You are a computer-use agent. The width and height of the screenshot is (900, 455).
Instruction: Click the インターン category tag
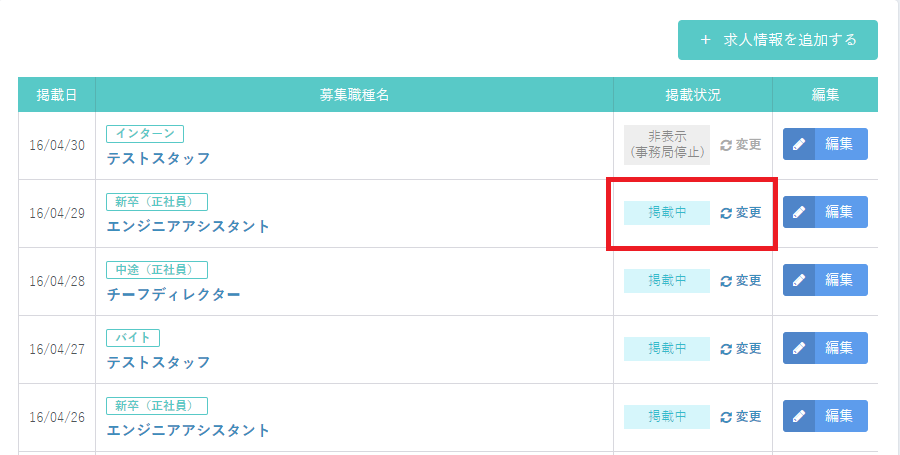click(x=145, y=134)
